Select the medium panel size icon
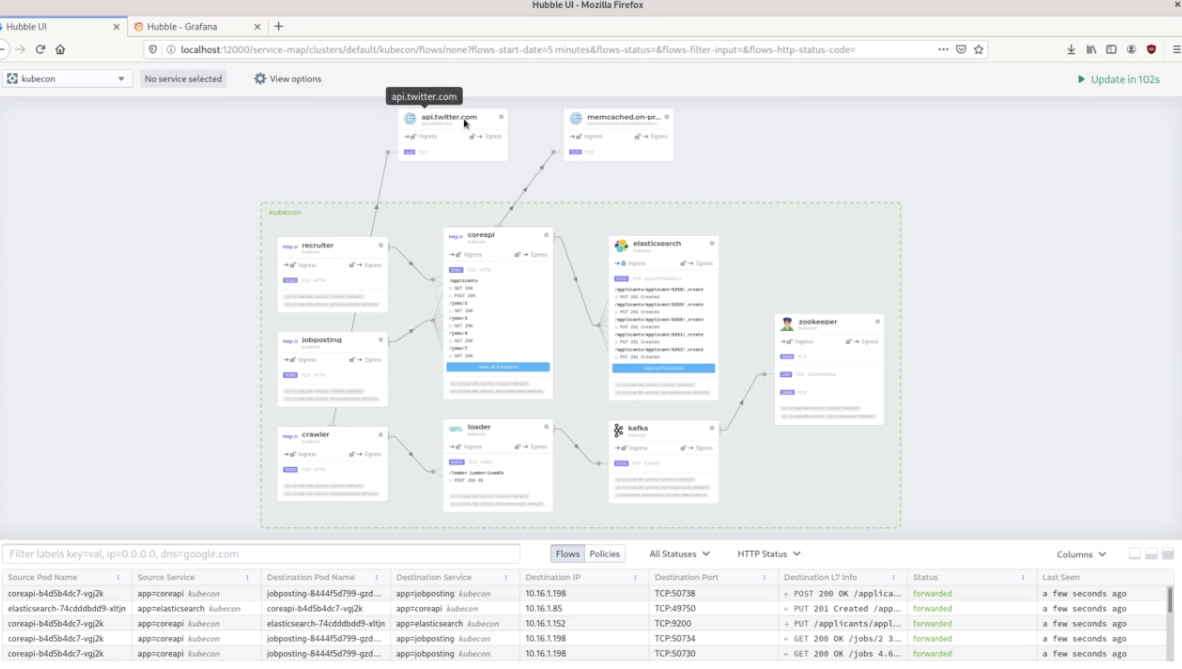 [1151, 554]
